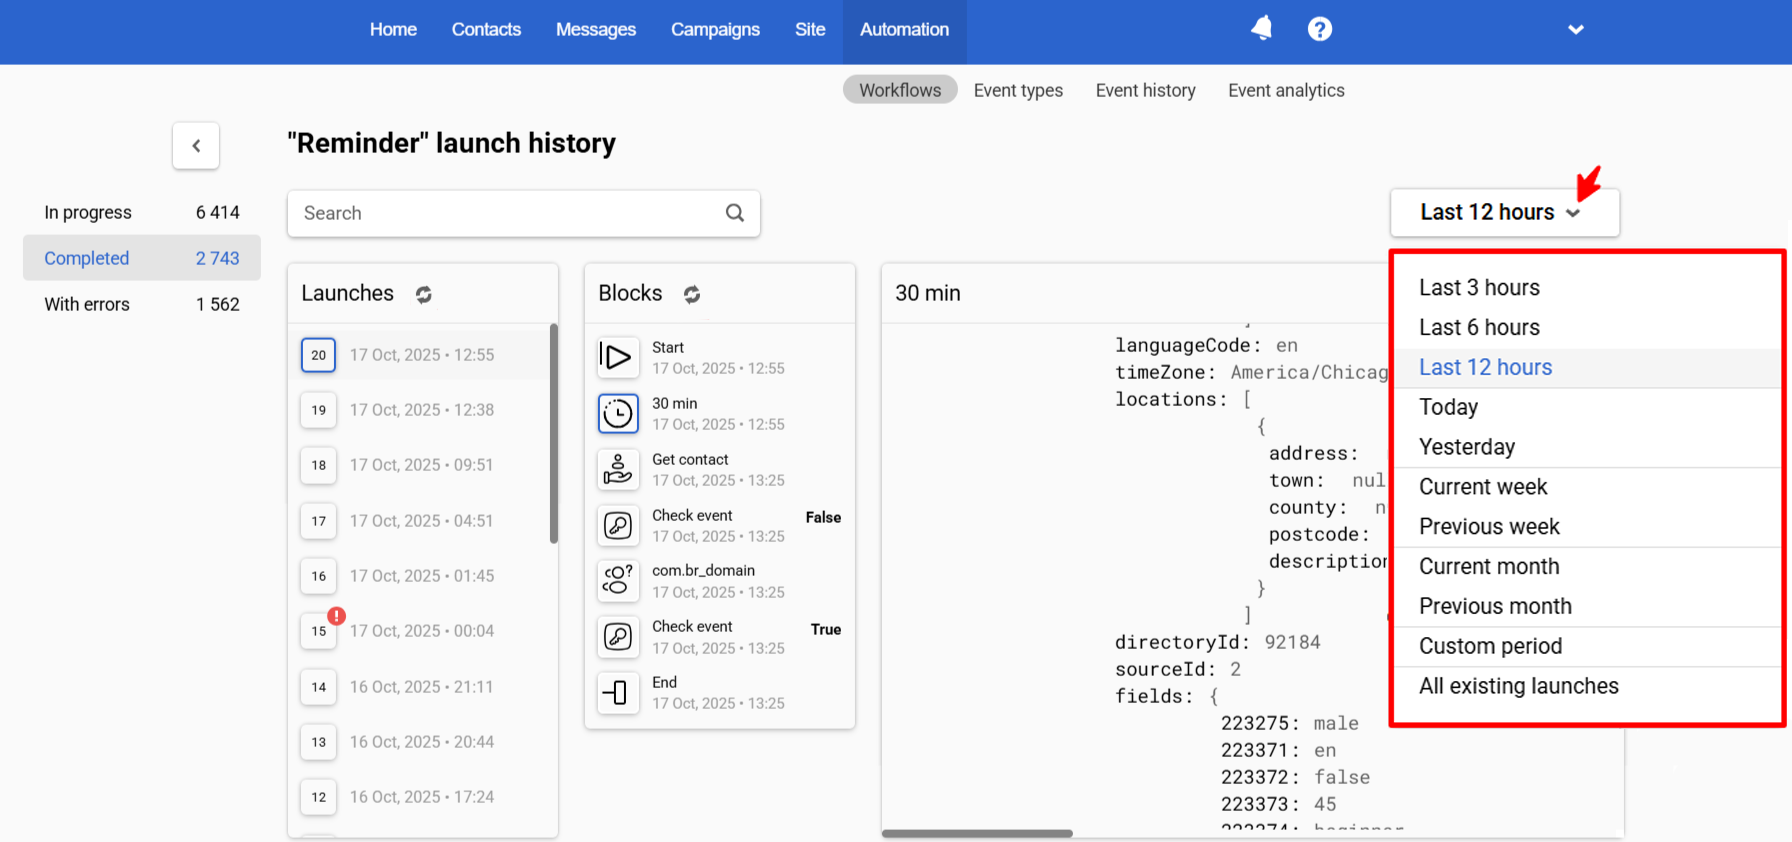Open the help question mark icon
Screen dimensions: 1792x842
click(1320, 29)
